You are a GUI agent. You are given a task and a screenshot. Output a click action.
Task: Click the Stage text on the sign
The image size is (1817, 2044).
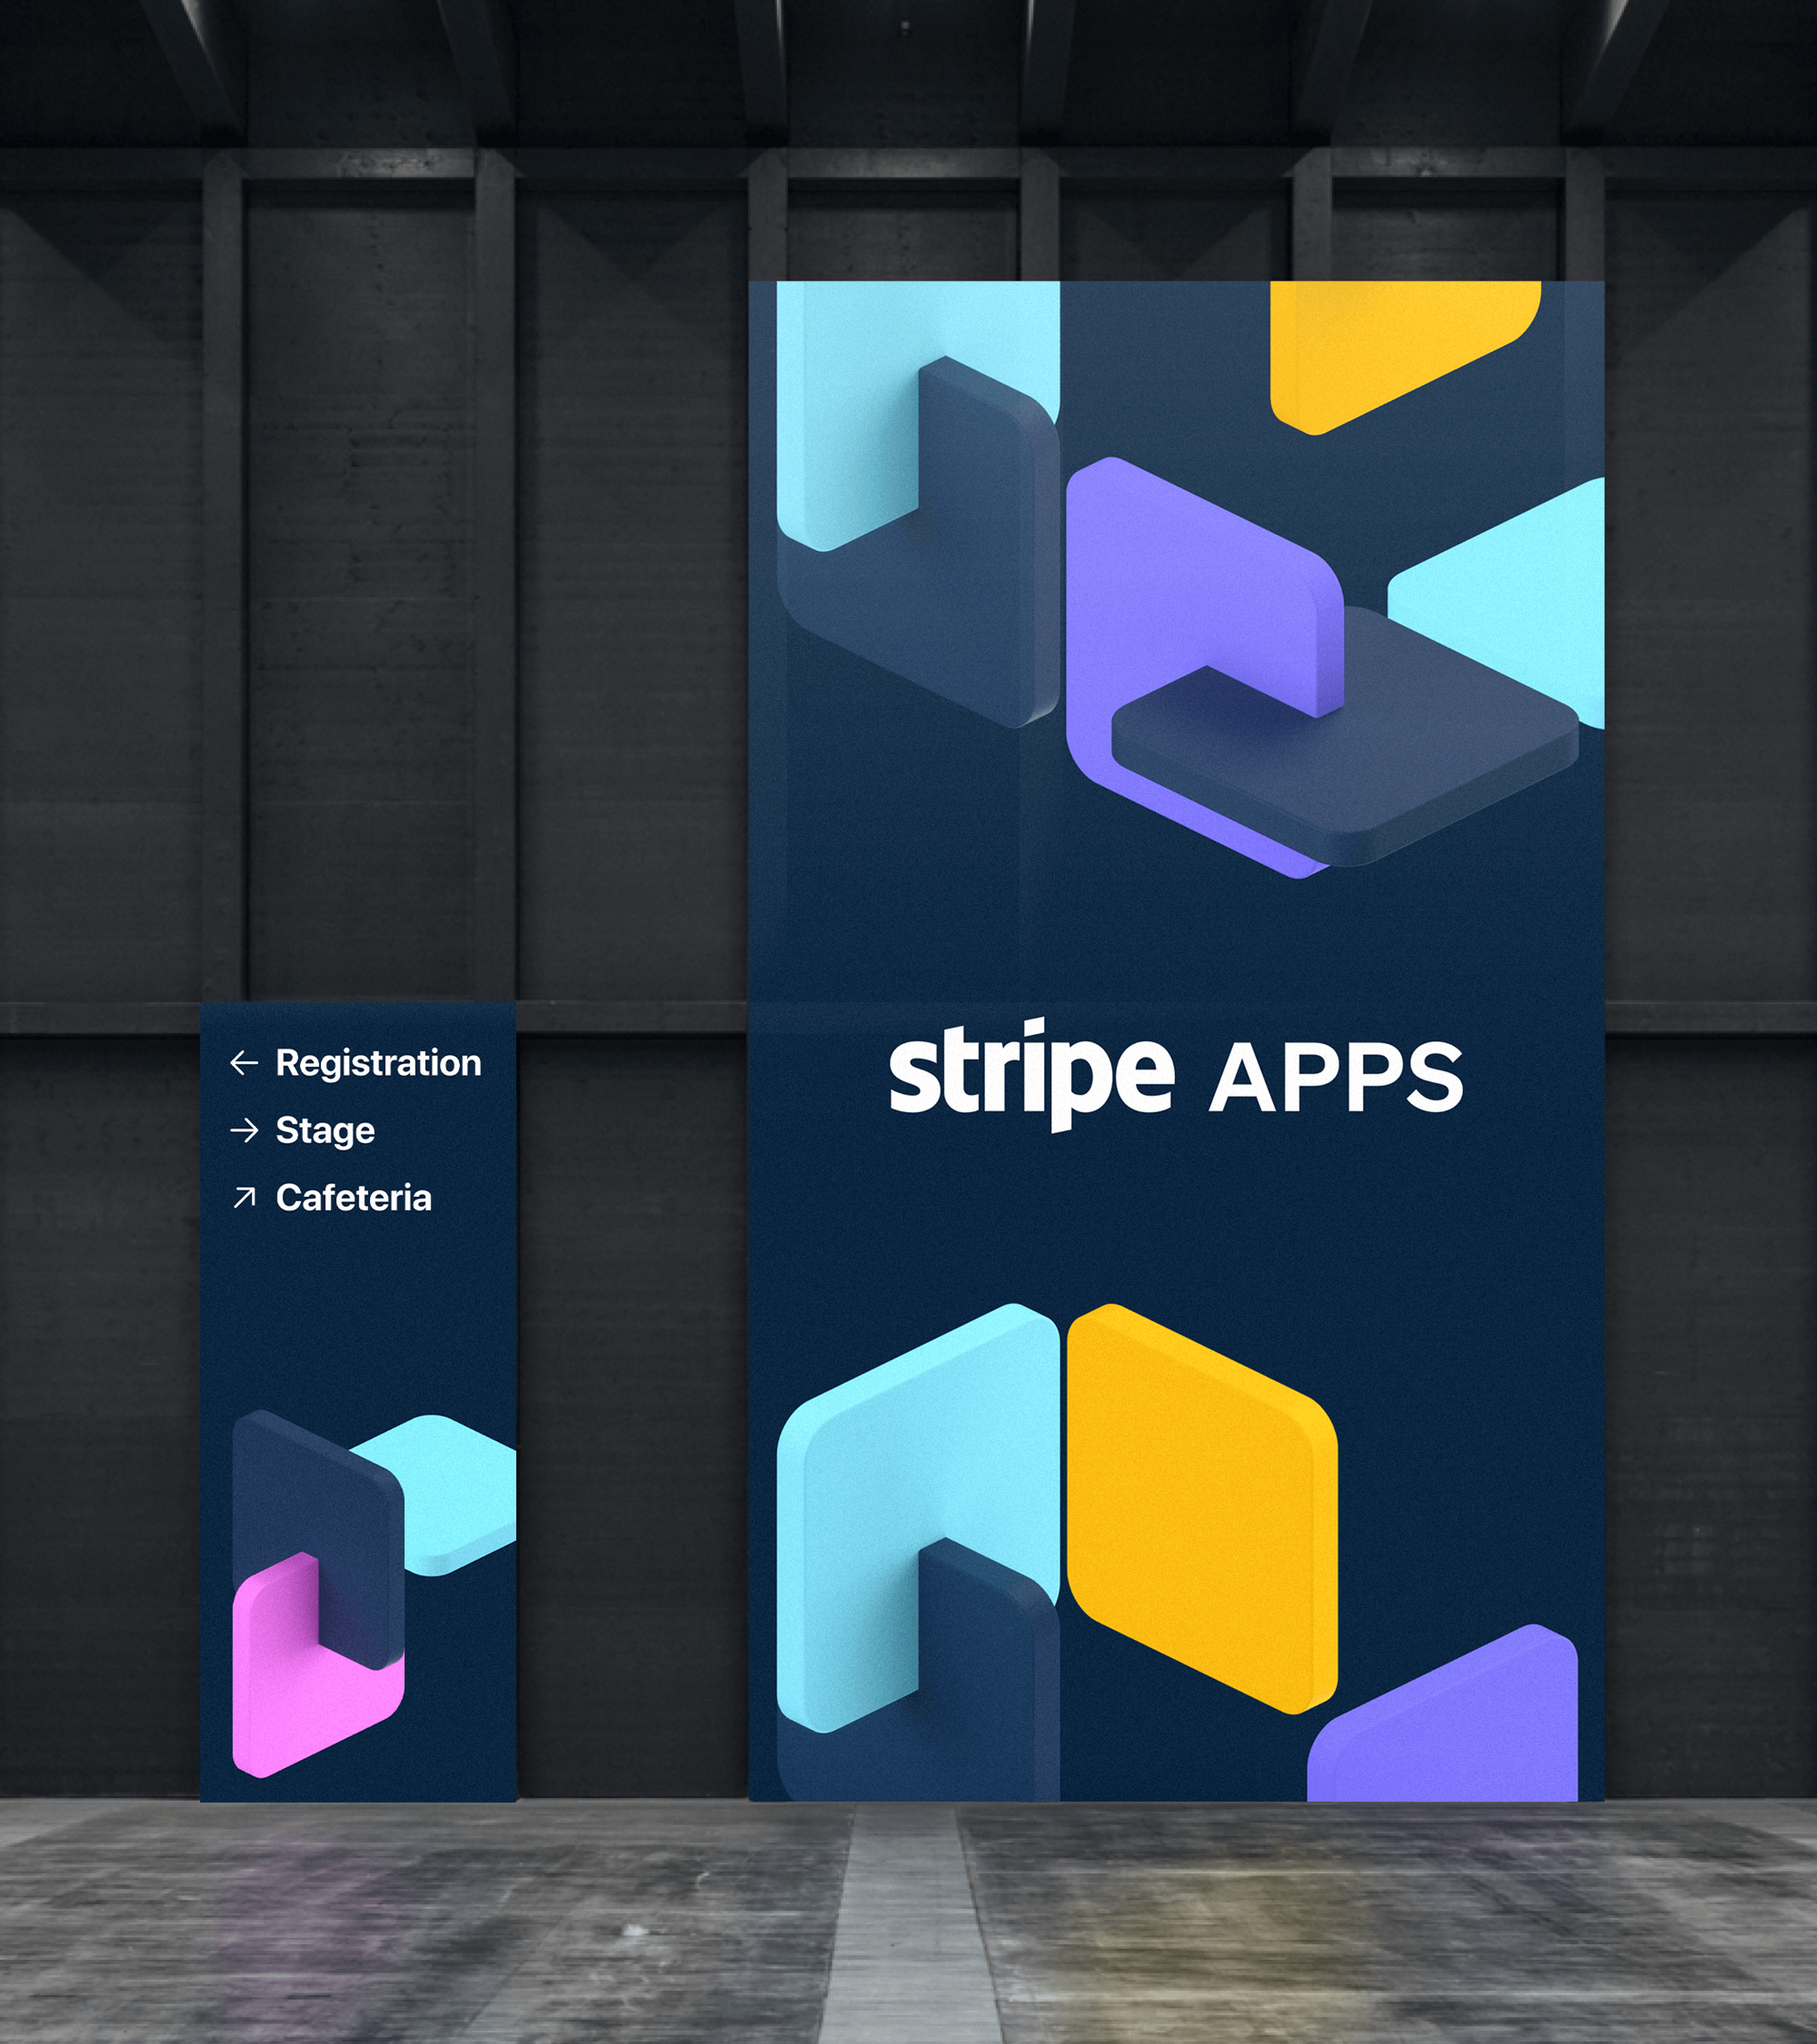click(325, 1131)
